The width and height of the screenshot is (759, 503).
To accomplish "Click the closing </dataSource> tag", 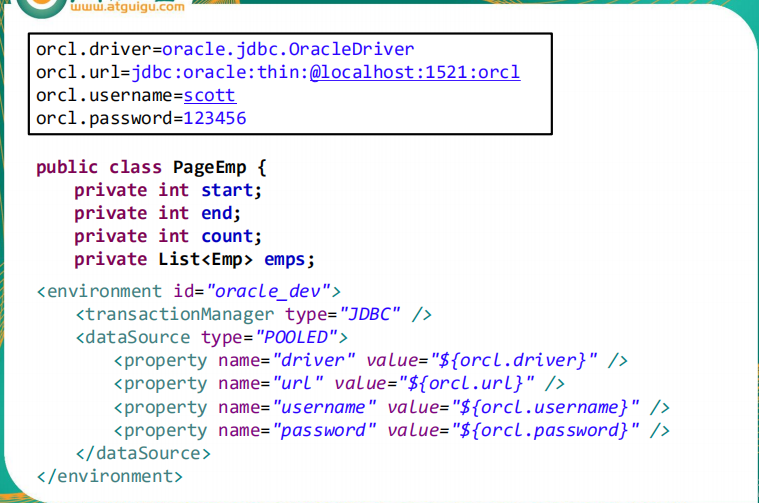I will point(143,454).
